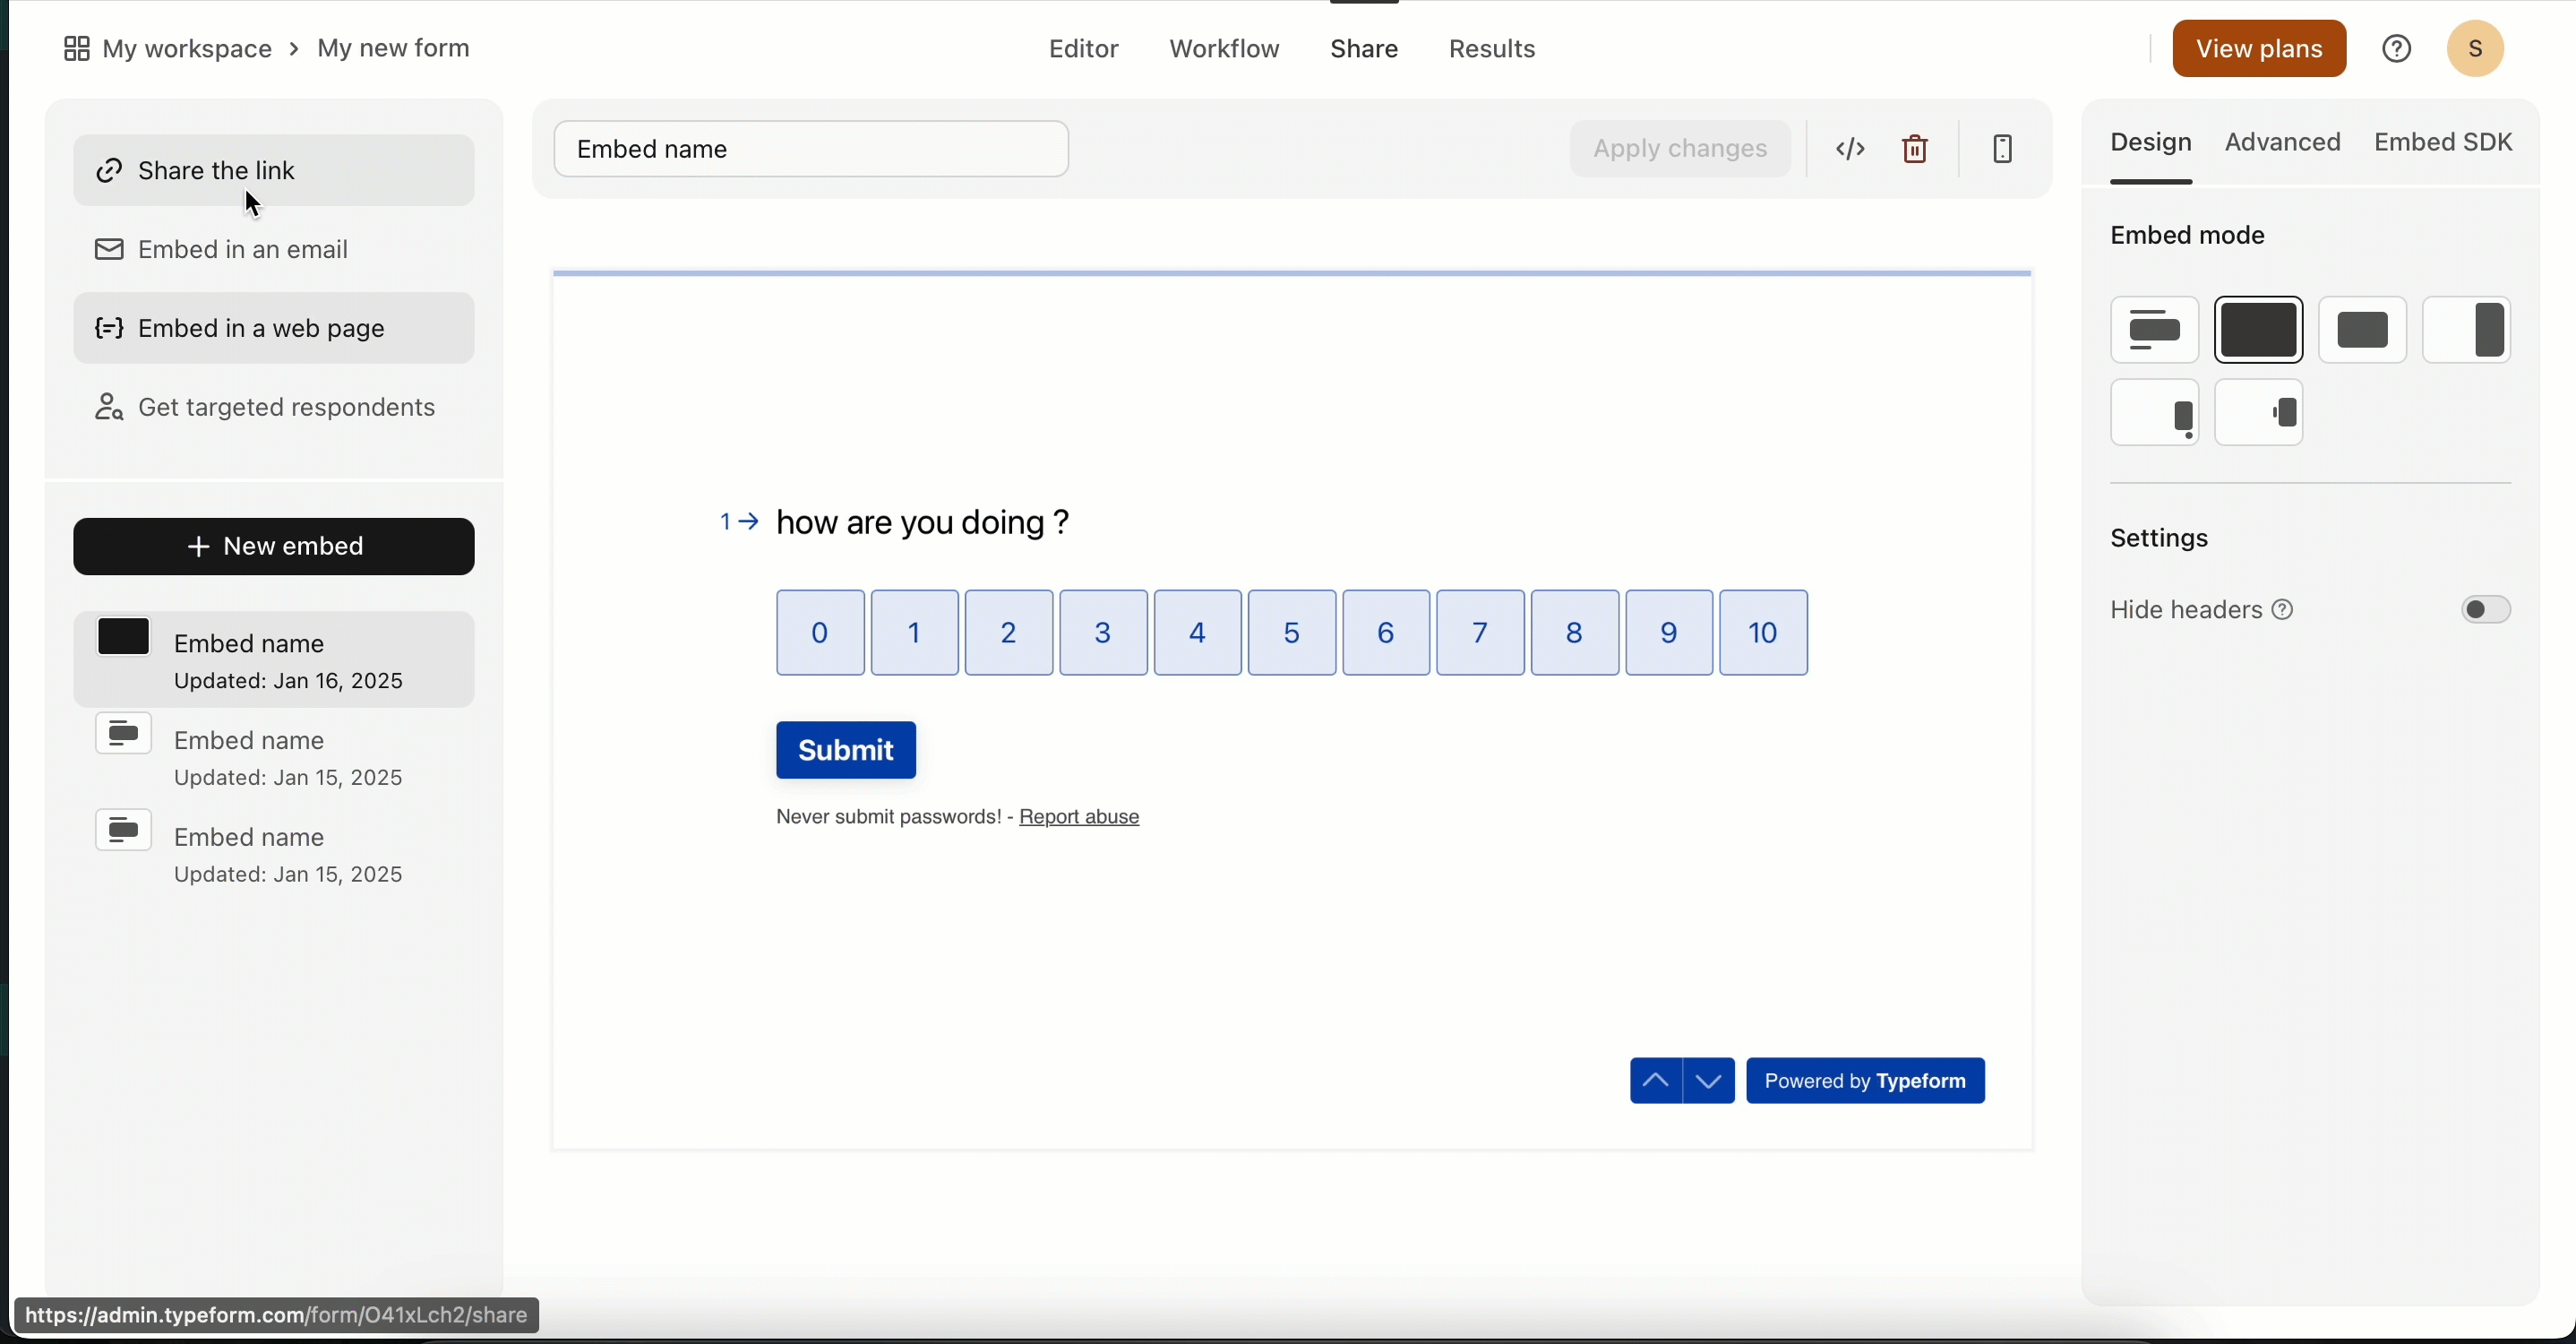
Task: Go to previous question with up arrow
Action: click(1655, 1081)
